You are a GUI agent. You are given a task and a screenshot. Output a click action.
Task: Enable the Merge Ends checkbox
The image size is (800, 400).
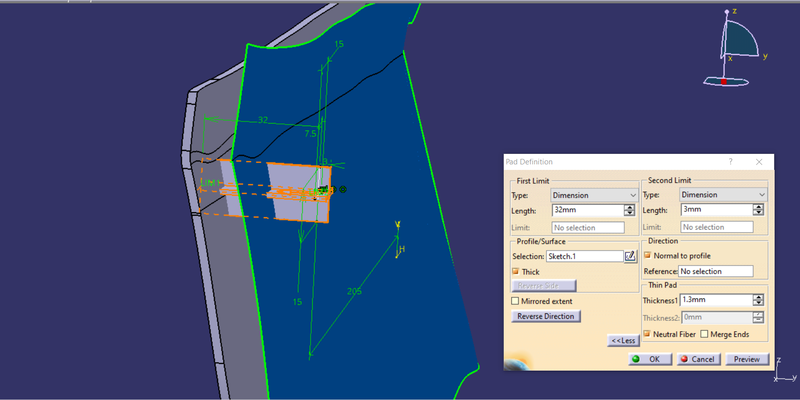(x=705, y=333)
